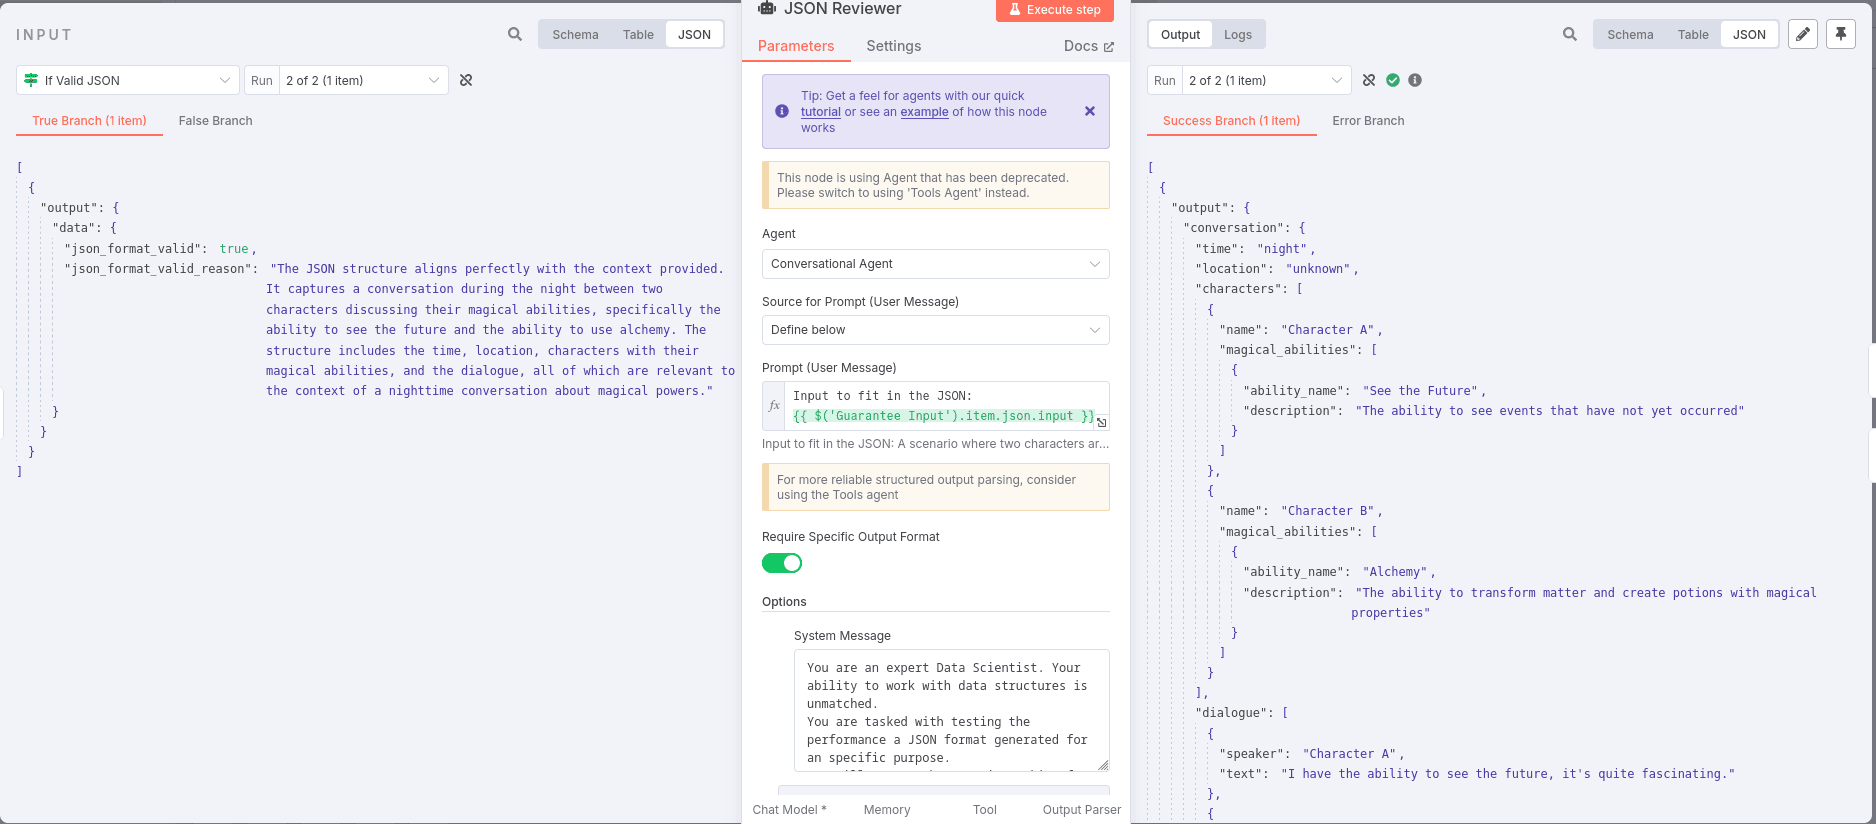The width and height of the screenshot is (1876, 824).
Task: Toggle Require Specific Output Format off
Action: [782, 563]
